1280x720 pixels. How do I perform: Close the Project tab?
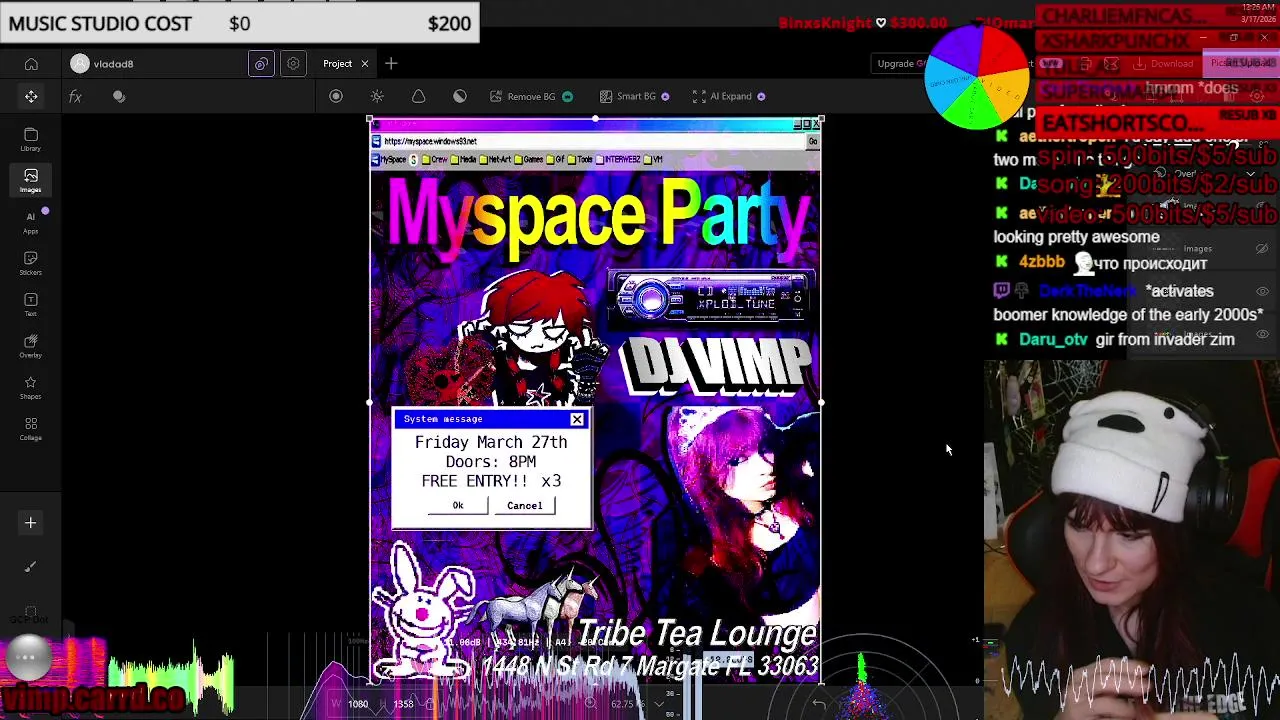365,64
